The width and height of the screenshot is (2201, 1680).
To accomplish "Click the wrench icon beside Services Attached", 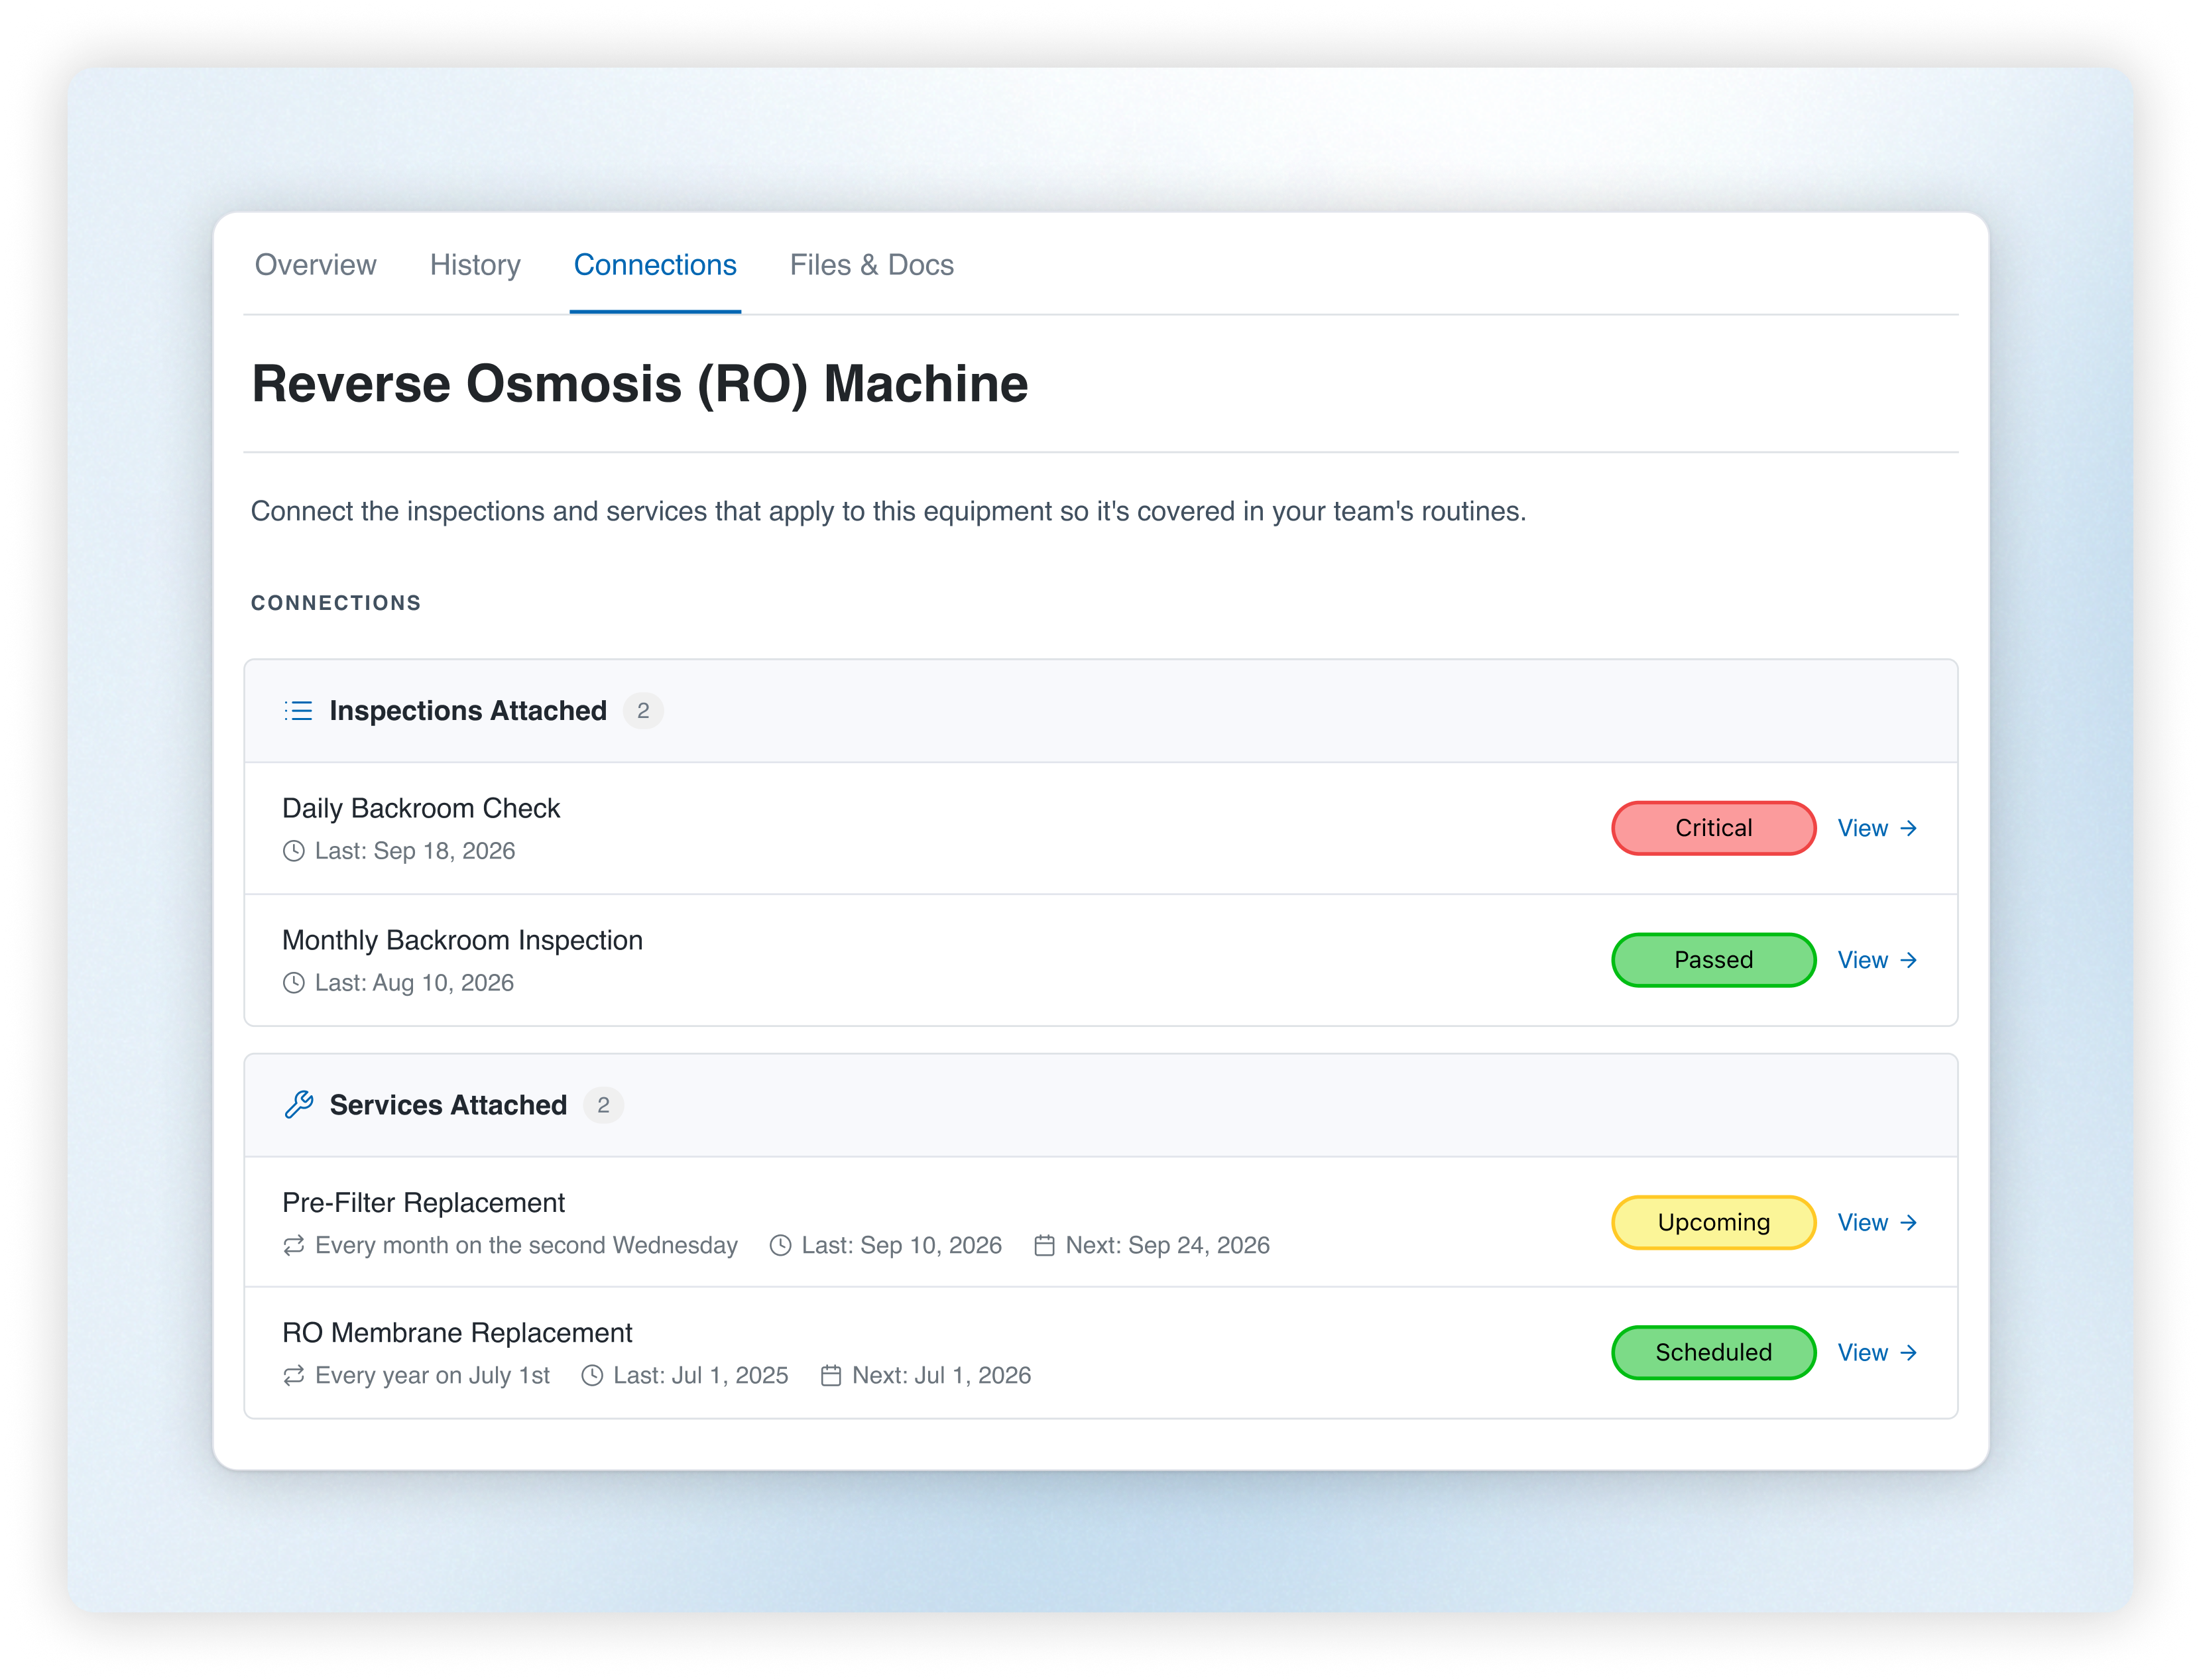I will (298, 1105).
